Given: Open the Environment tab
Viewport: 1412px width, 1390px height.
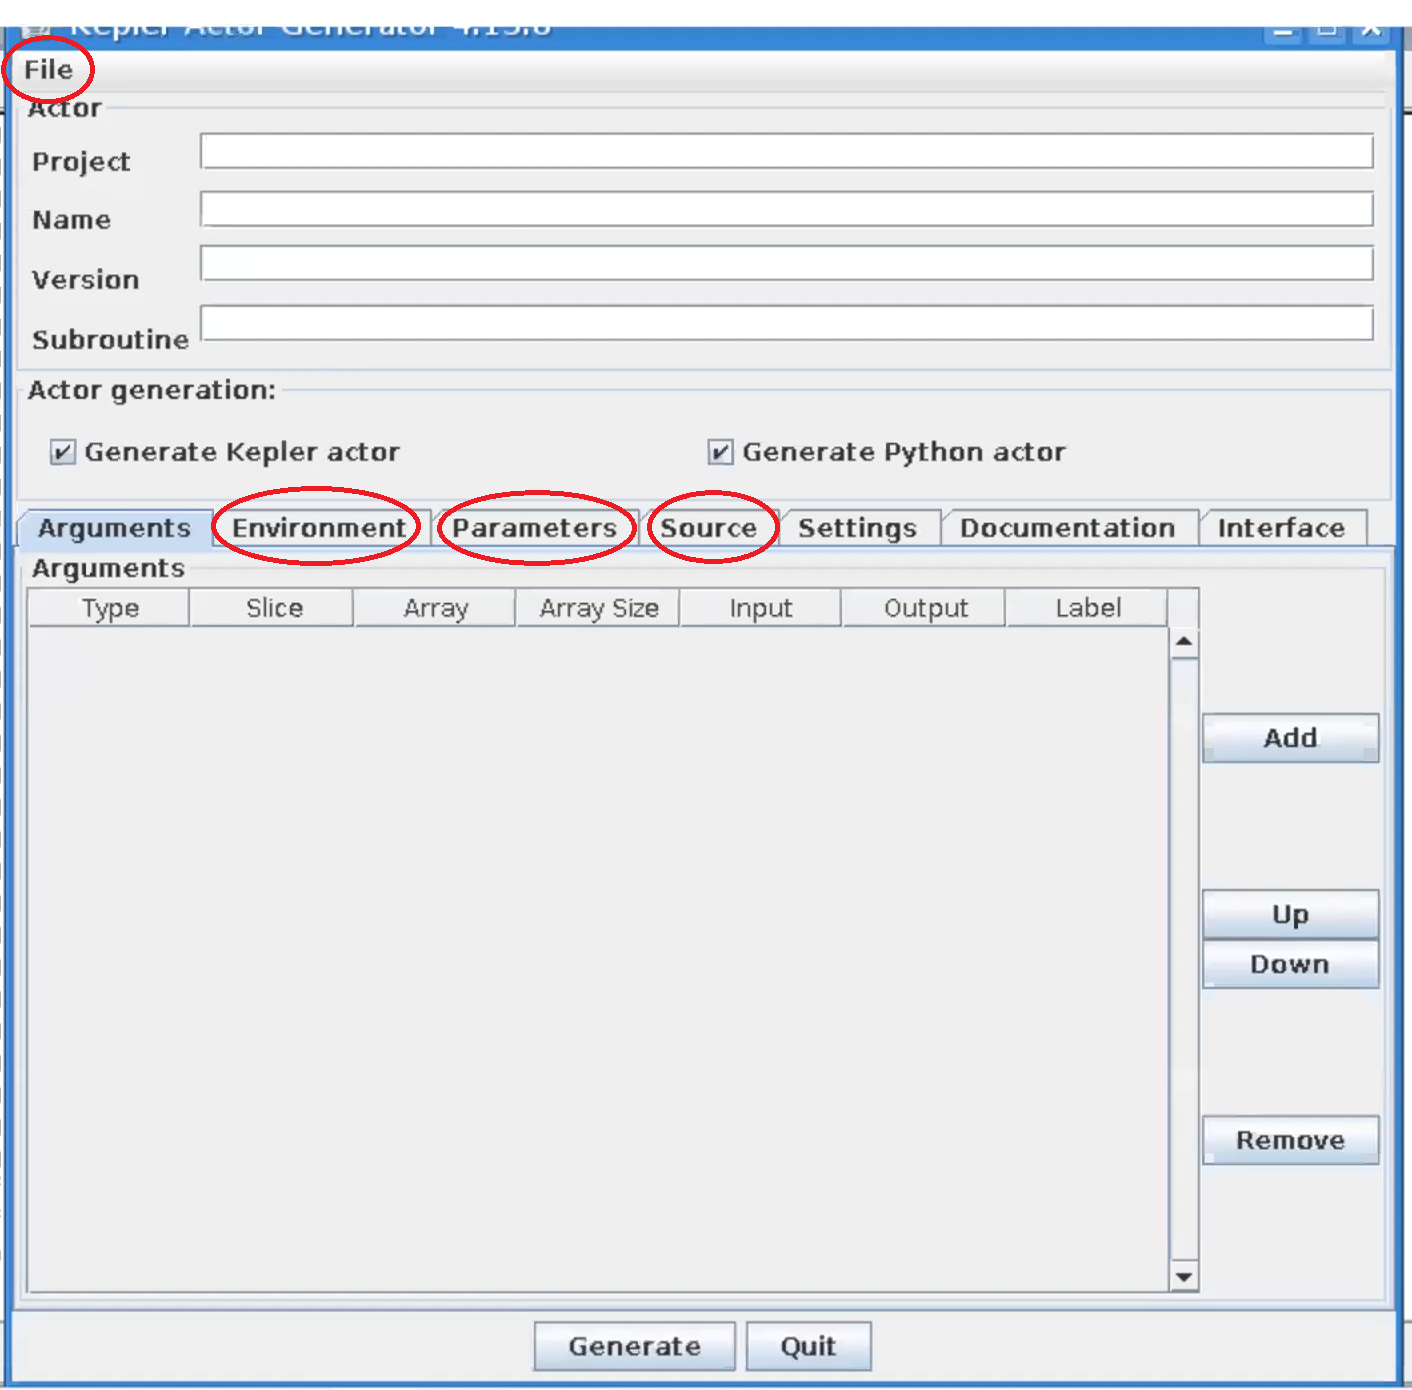Looking at the screenshot, I should pos(319,528).
